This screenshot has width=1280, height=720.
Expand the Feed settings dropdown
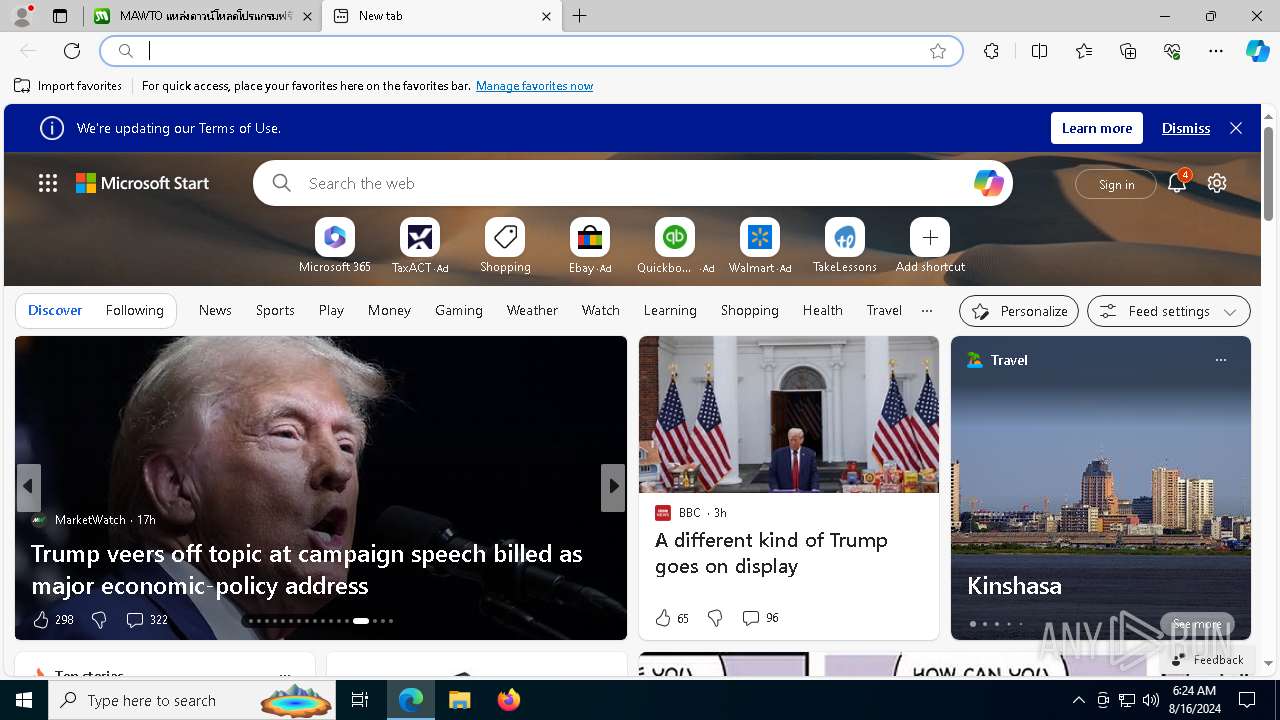pos(1168,311)
